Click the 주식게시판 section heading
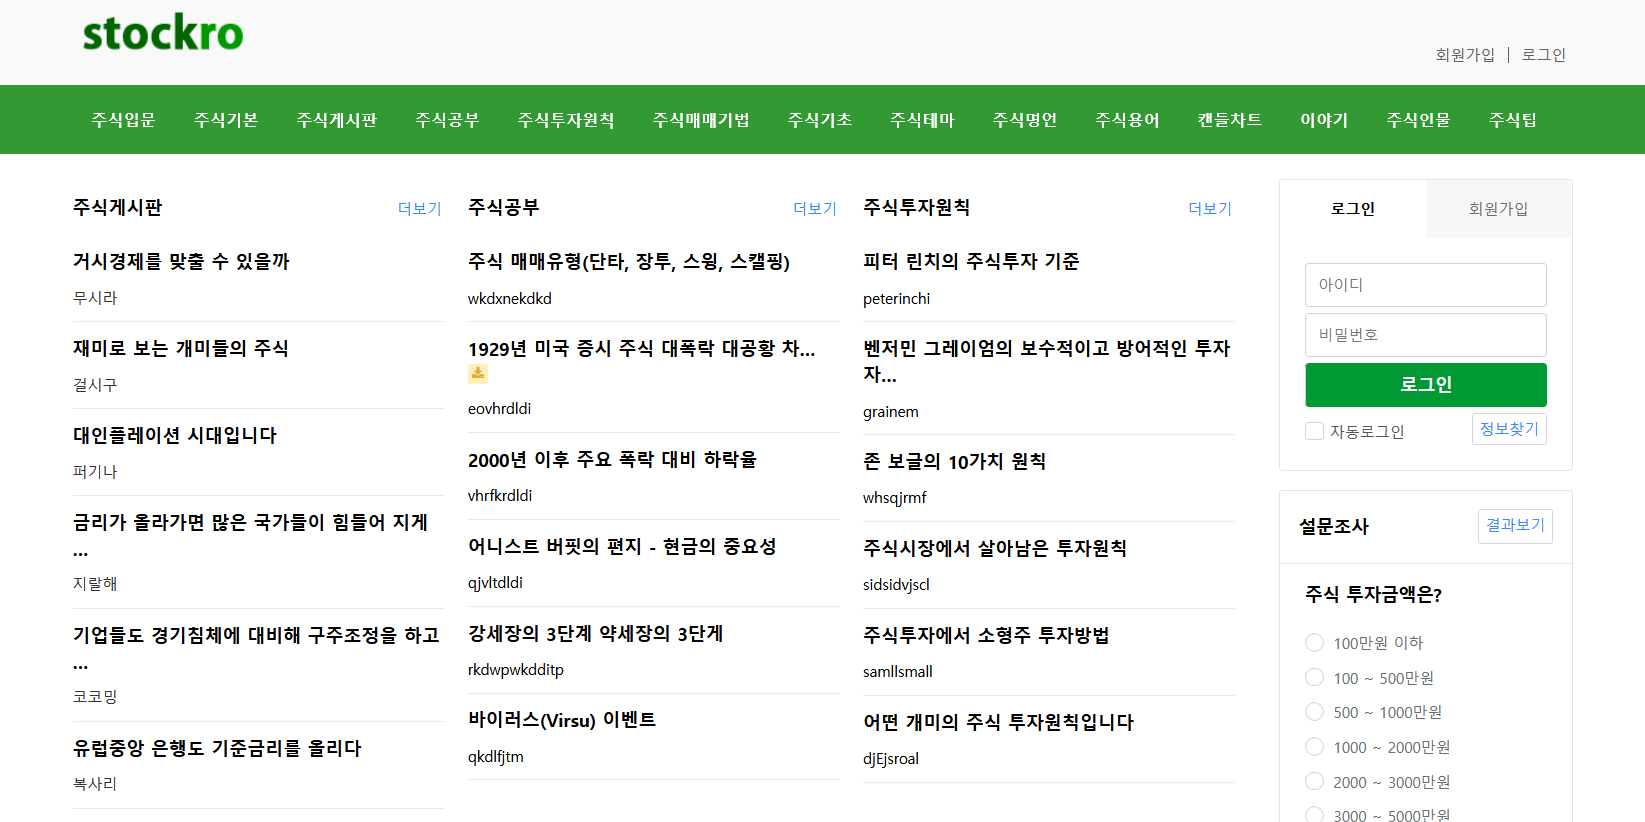1645x822 pixels. 118,208
